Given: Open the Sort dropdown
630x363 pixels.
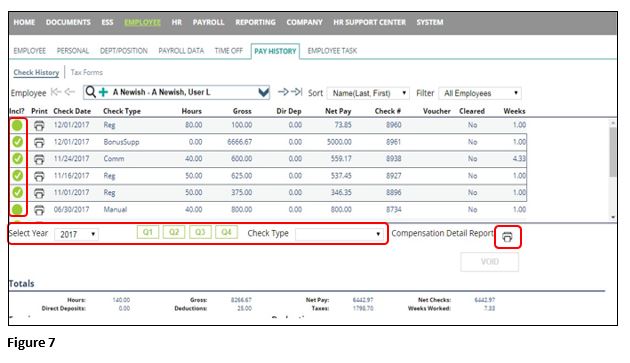Looking at the screenshot, I should (368, 93).
